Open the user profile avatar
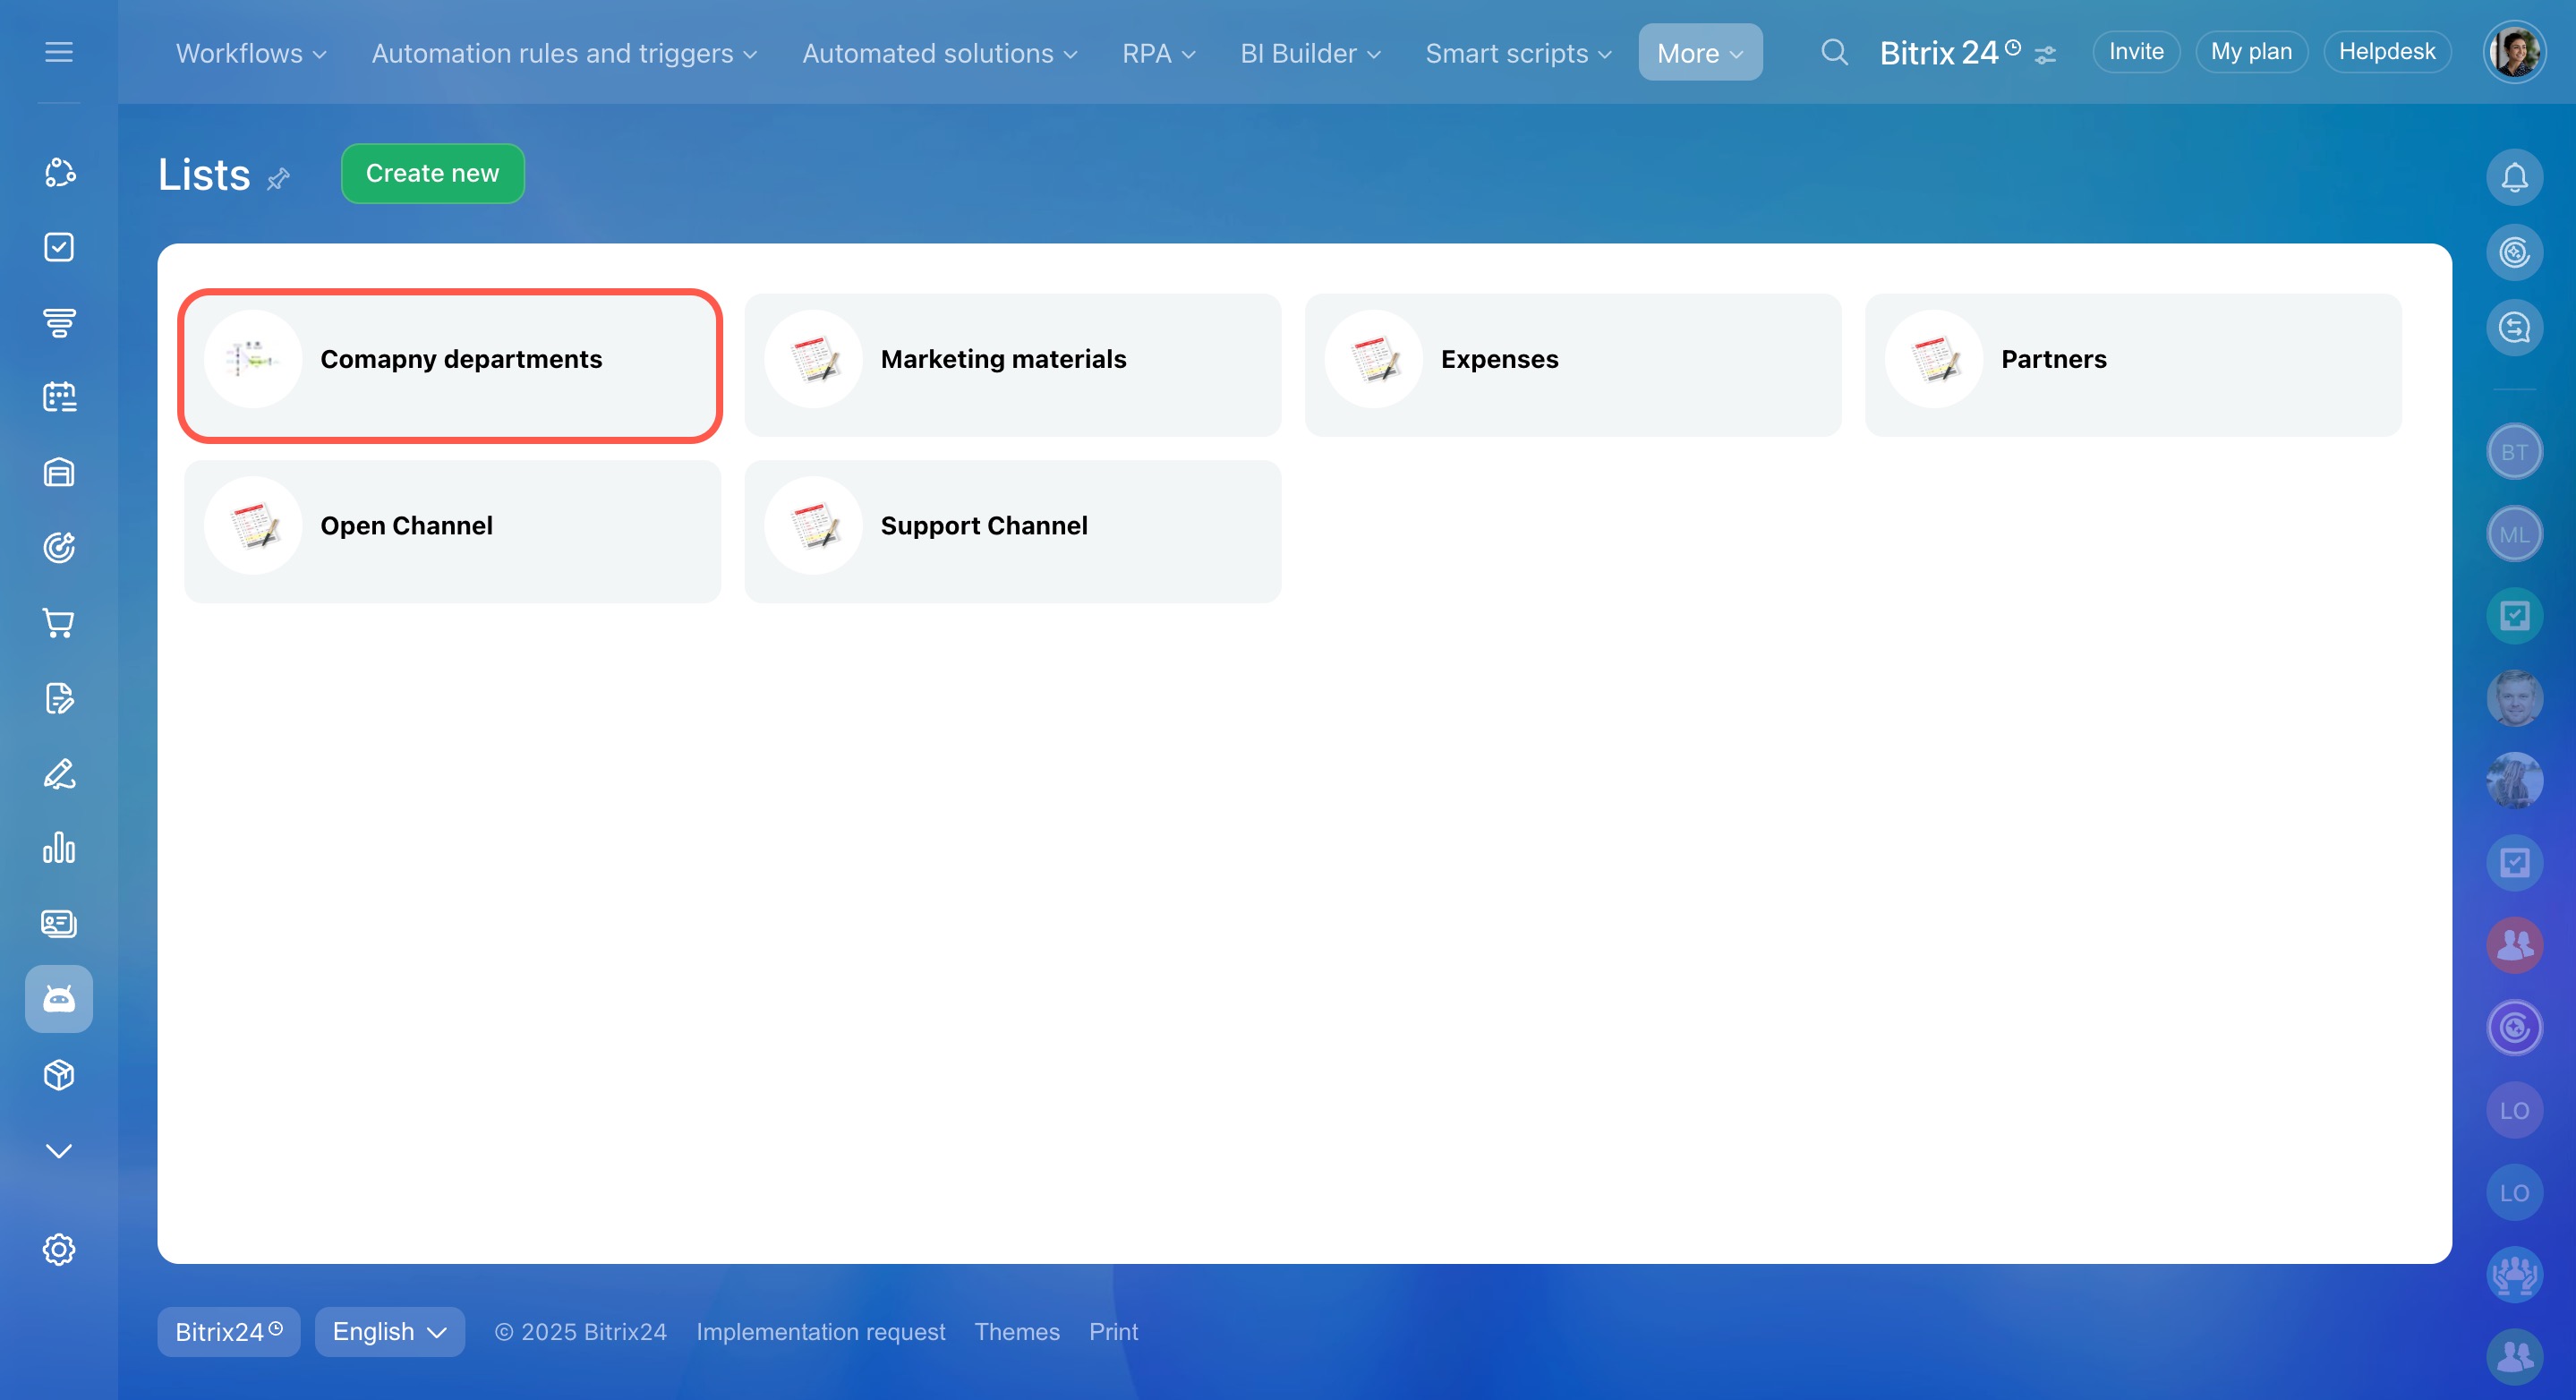 click(x=2514, y=52)
